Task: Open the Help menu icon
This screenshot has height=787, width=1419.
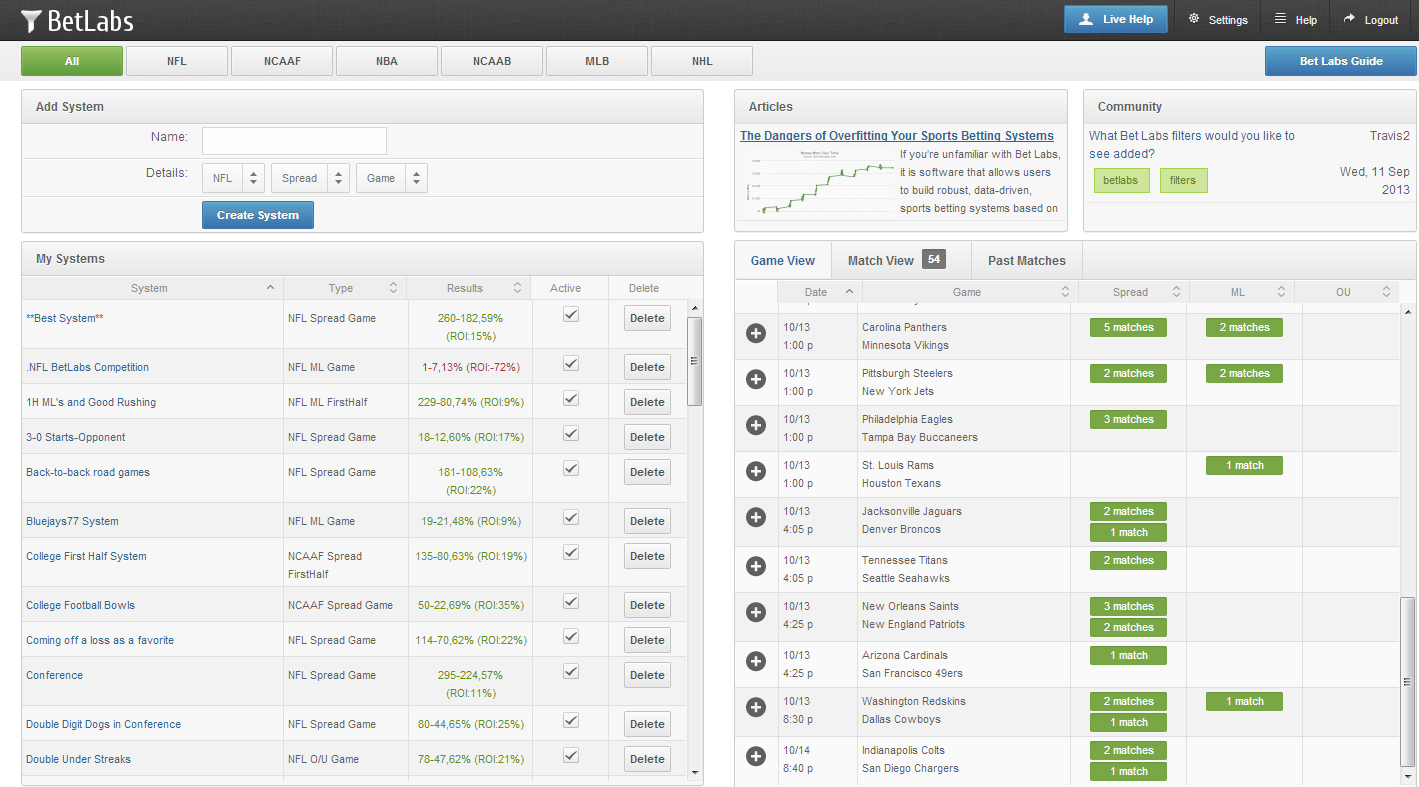Action: pos(1280,19)
